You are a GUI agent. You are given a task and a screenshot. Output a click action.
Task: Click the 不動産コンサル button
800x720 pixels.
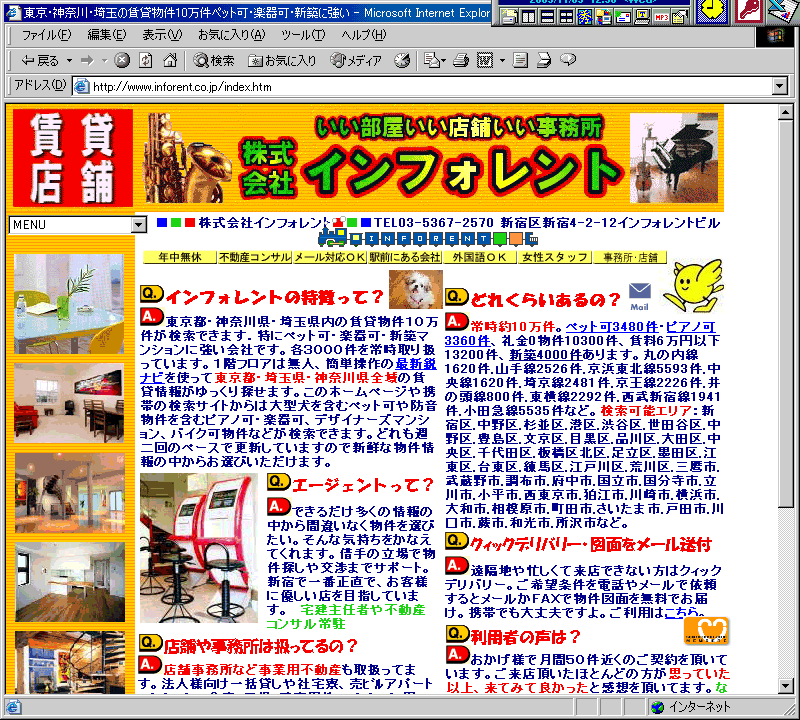coord(255,257)
